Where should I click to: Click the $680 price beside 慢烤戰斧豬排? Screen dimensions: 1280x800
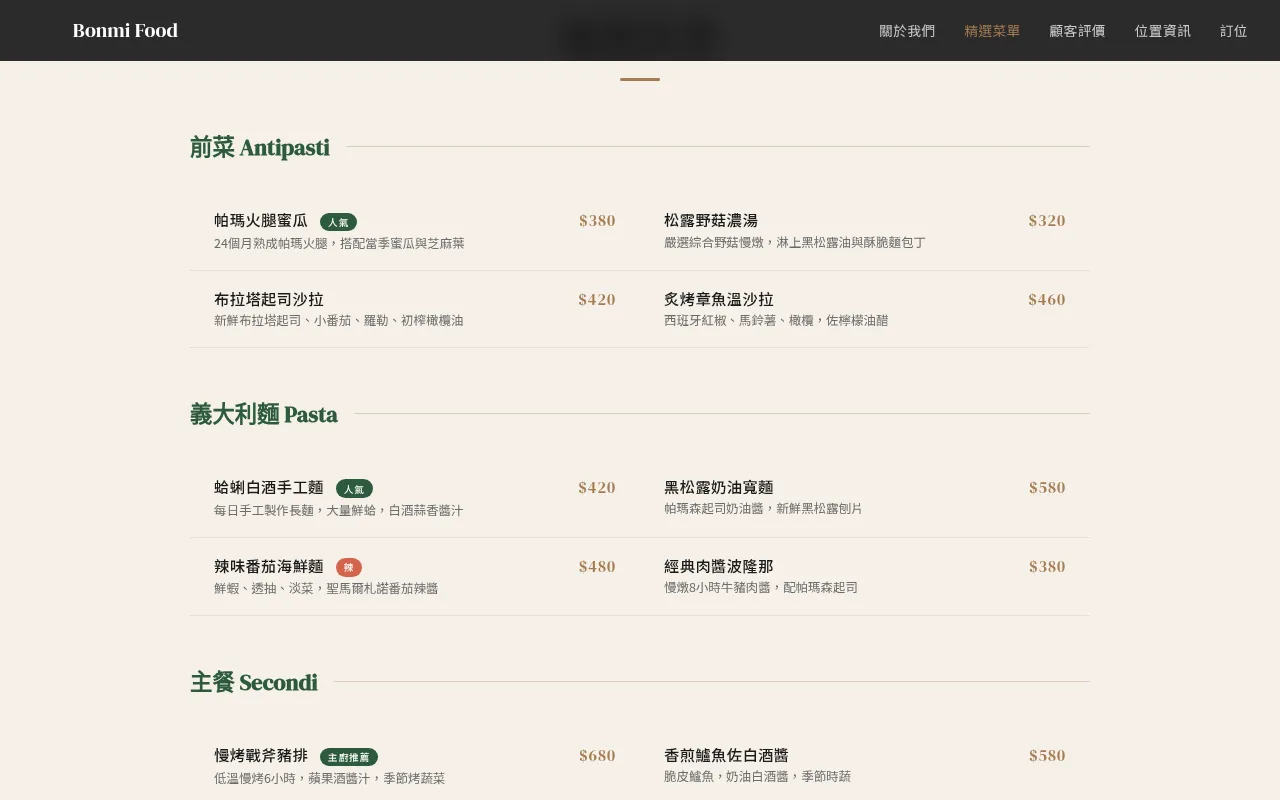[x=597, y=756]
